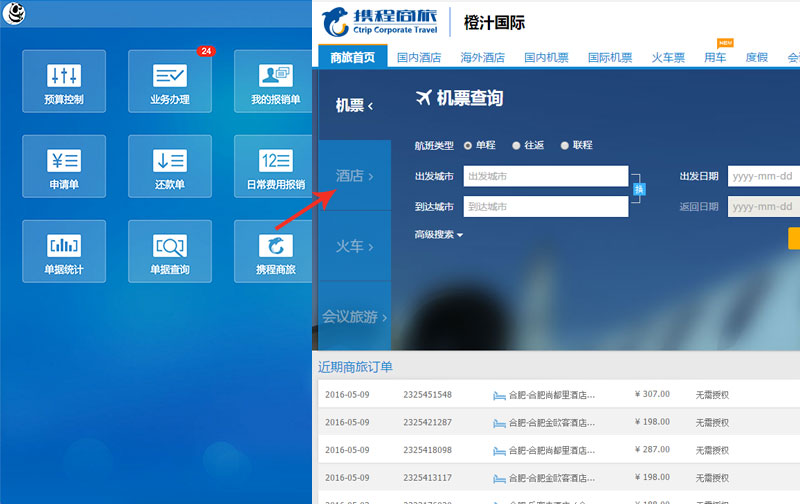Click the panda logo at top-left corner

(14, 13)
